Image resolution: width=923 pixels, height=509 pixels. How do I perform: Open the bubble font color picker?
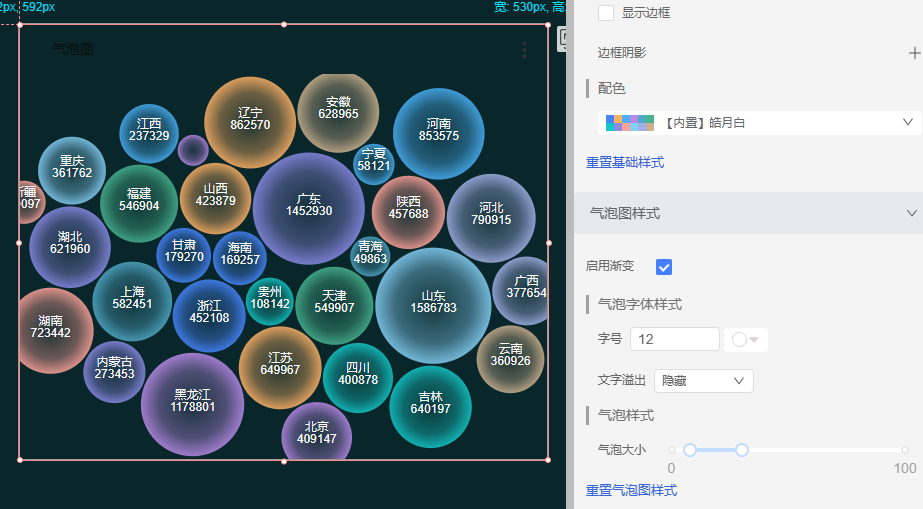[745, 340]
